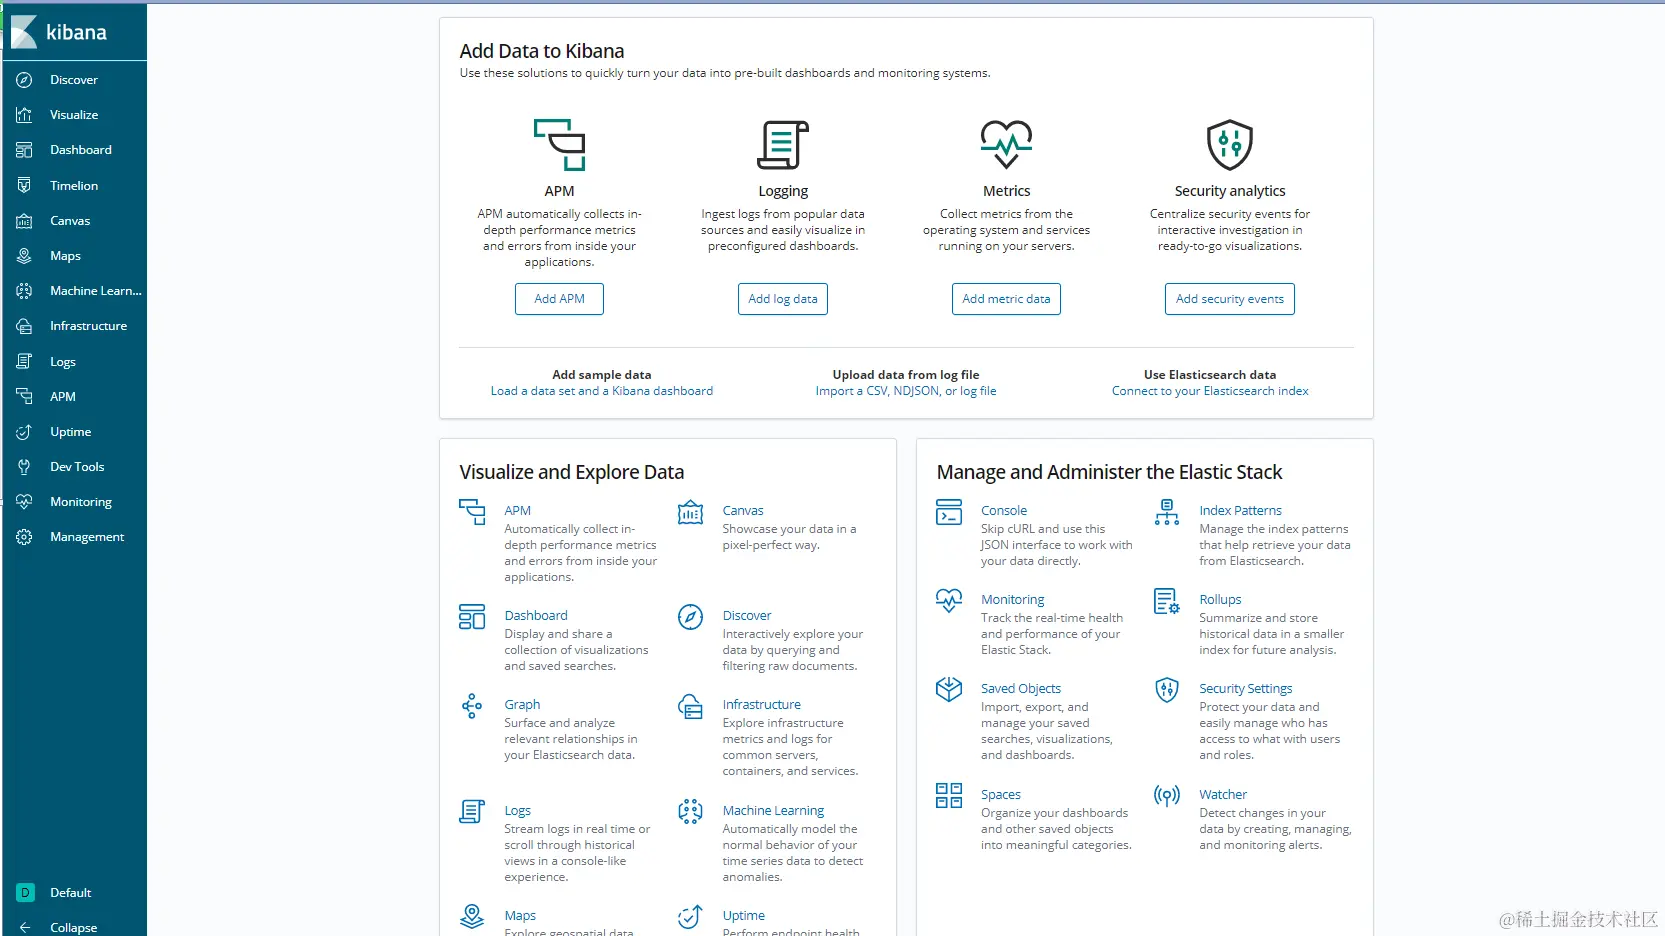Open the Index Patterns link
This screenshot has height=936, width=1665.
point(1240,511)
